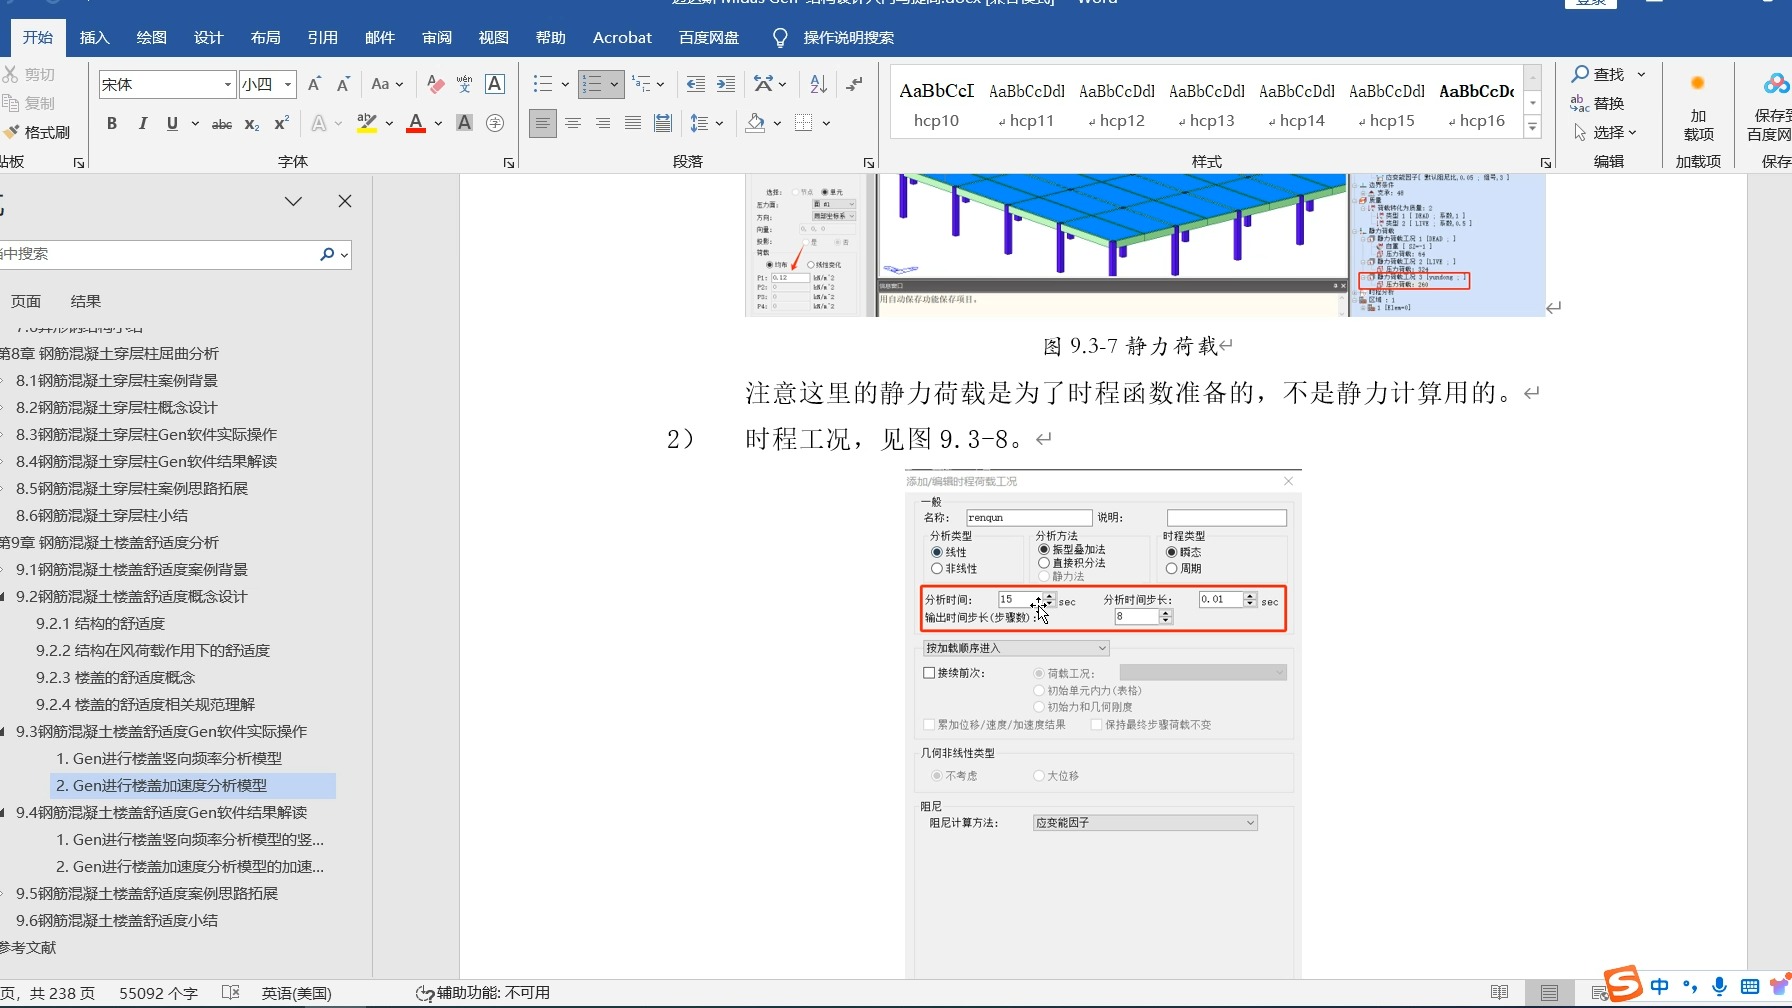The image size is (1792, 1008).
Task: Click the Sogou input method icon in tray
Action: click(x=1621, y=984)
